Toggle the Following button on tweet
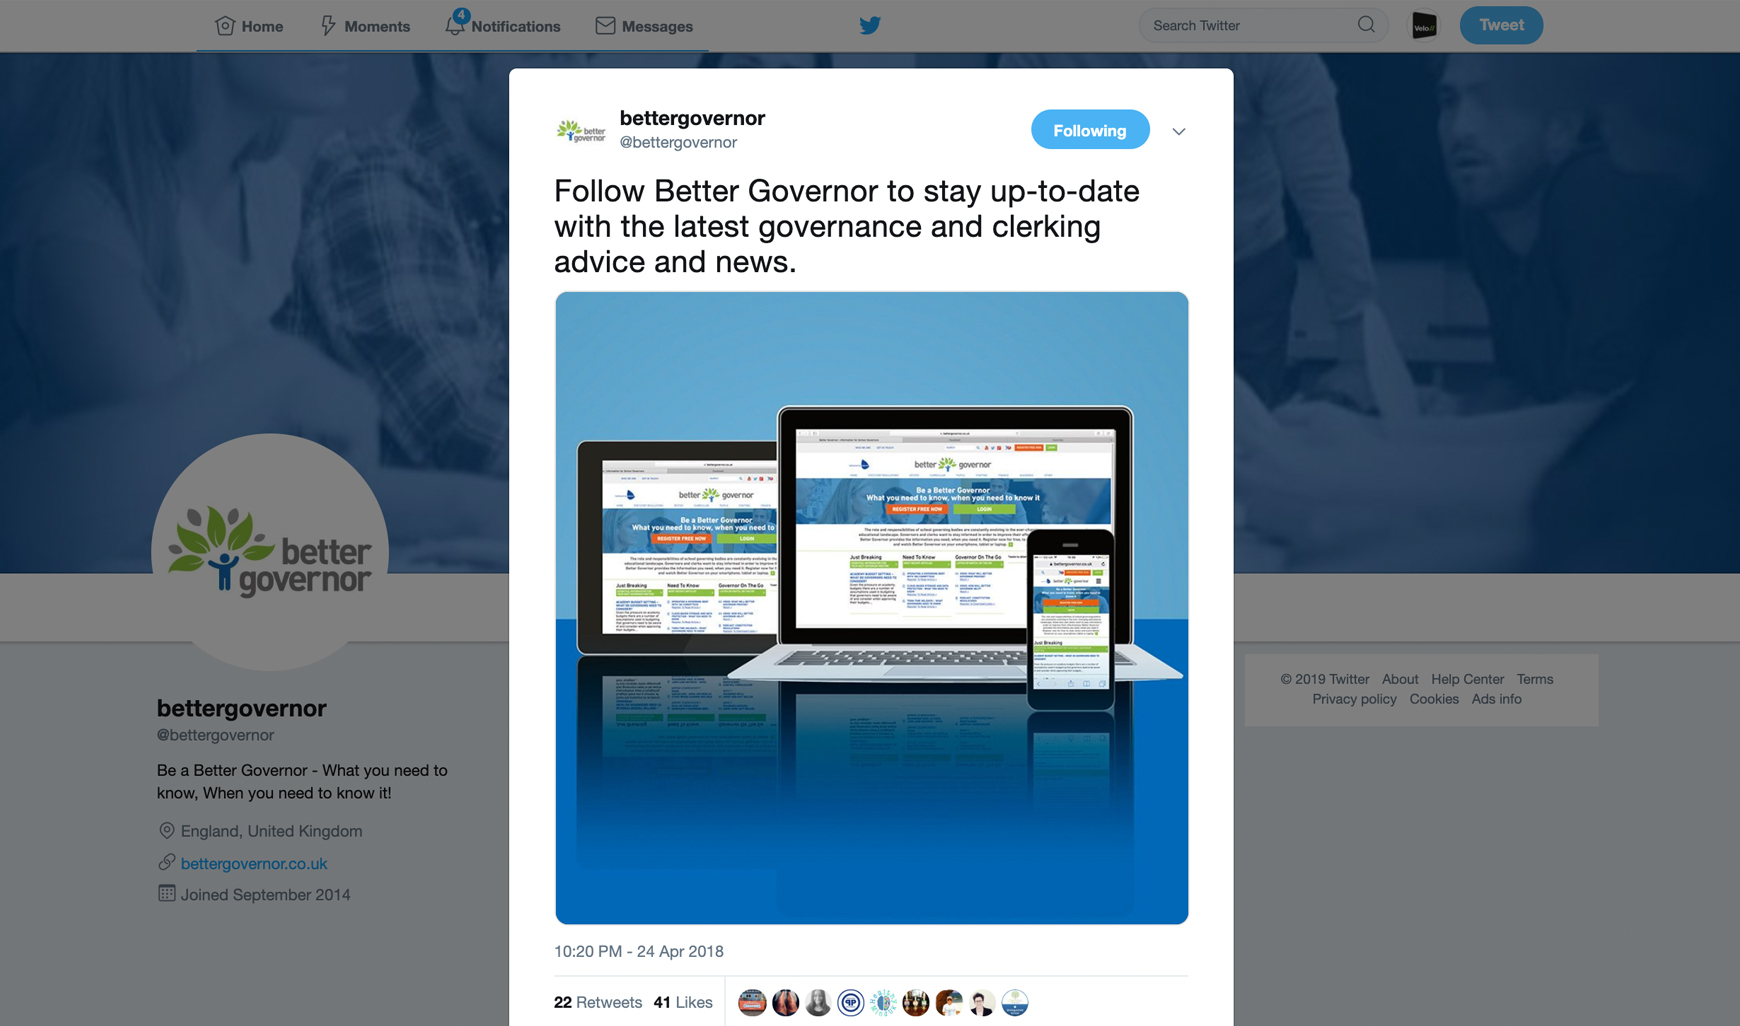Screen dimensions: 1740x1026 coord(1090,130)
